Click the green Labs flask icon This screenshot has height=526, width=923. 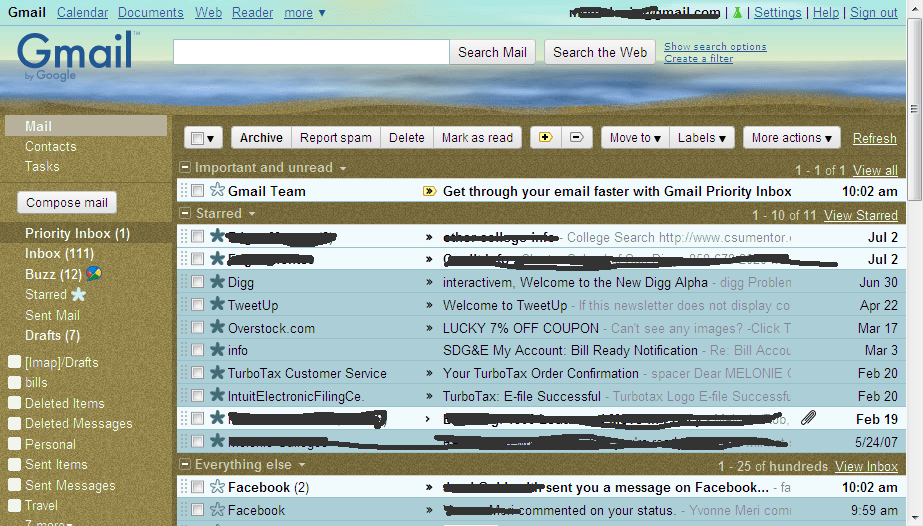coord(737,13)
